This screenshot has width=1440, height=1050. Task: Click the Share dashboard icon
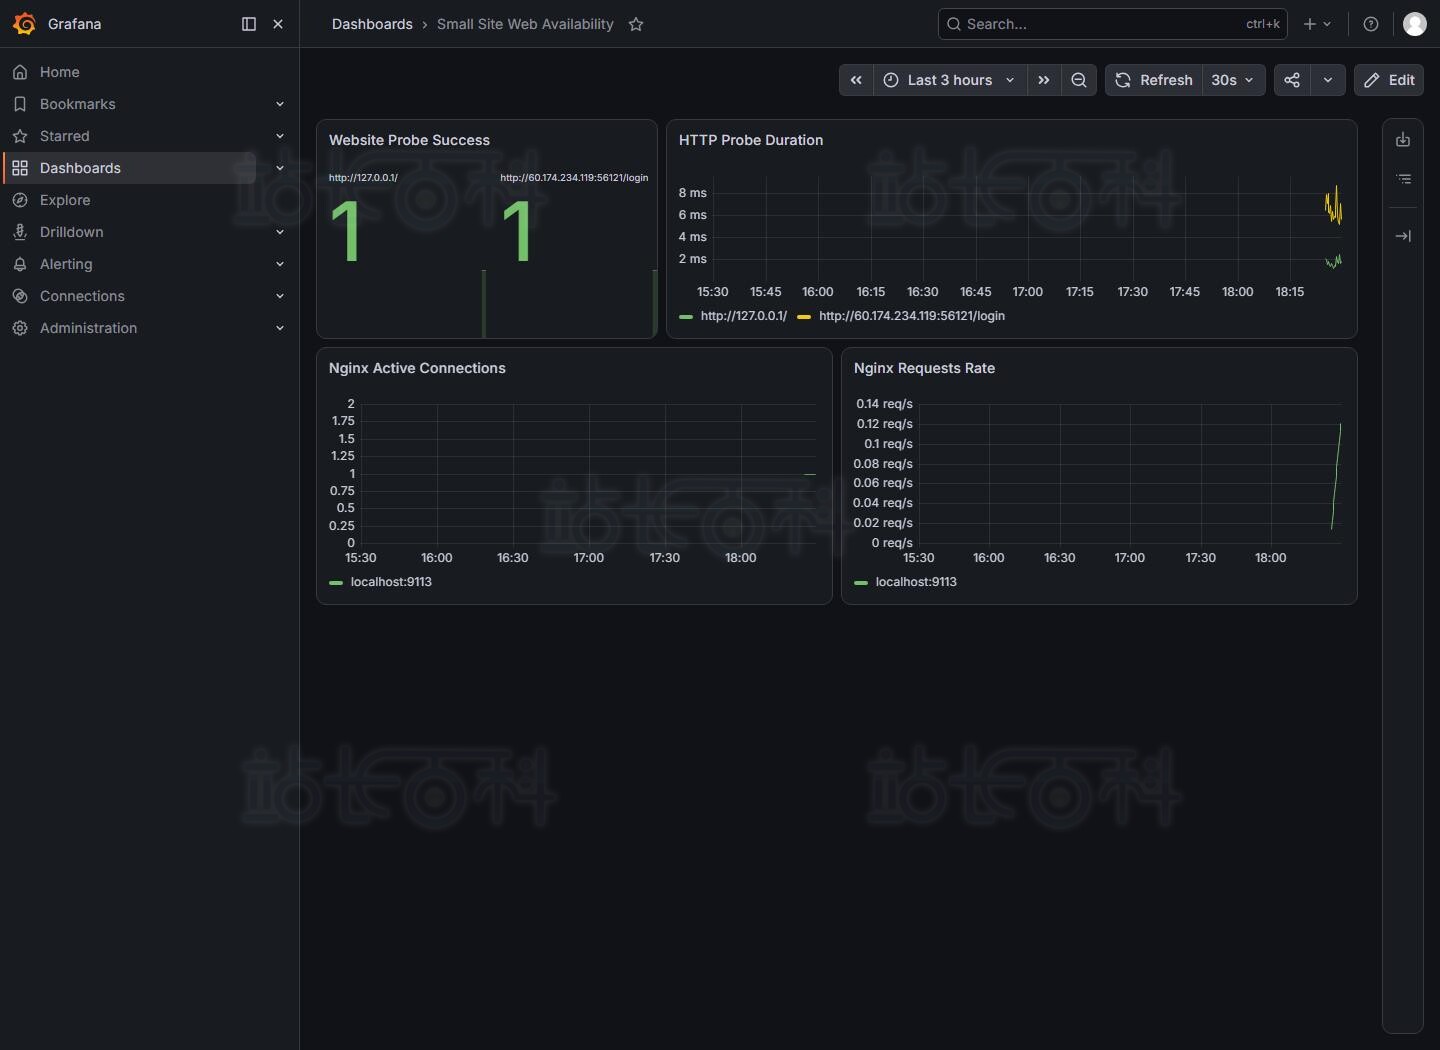1292,80
